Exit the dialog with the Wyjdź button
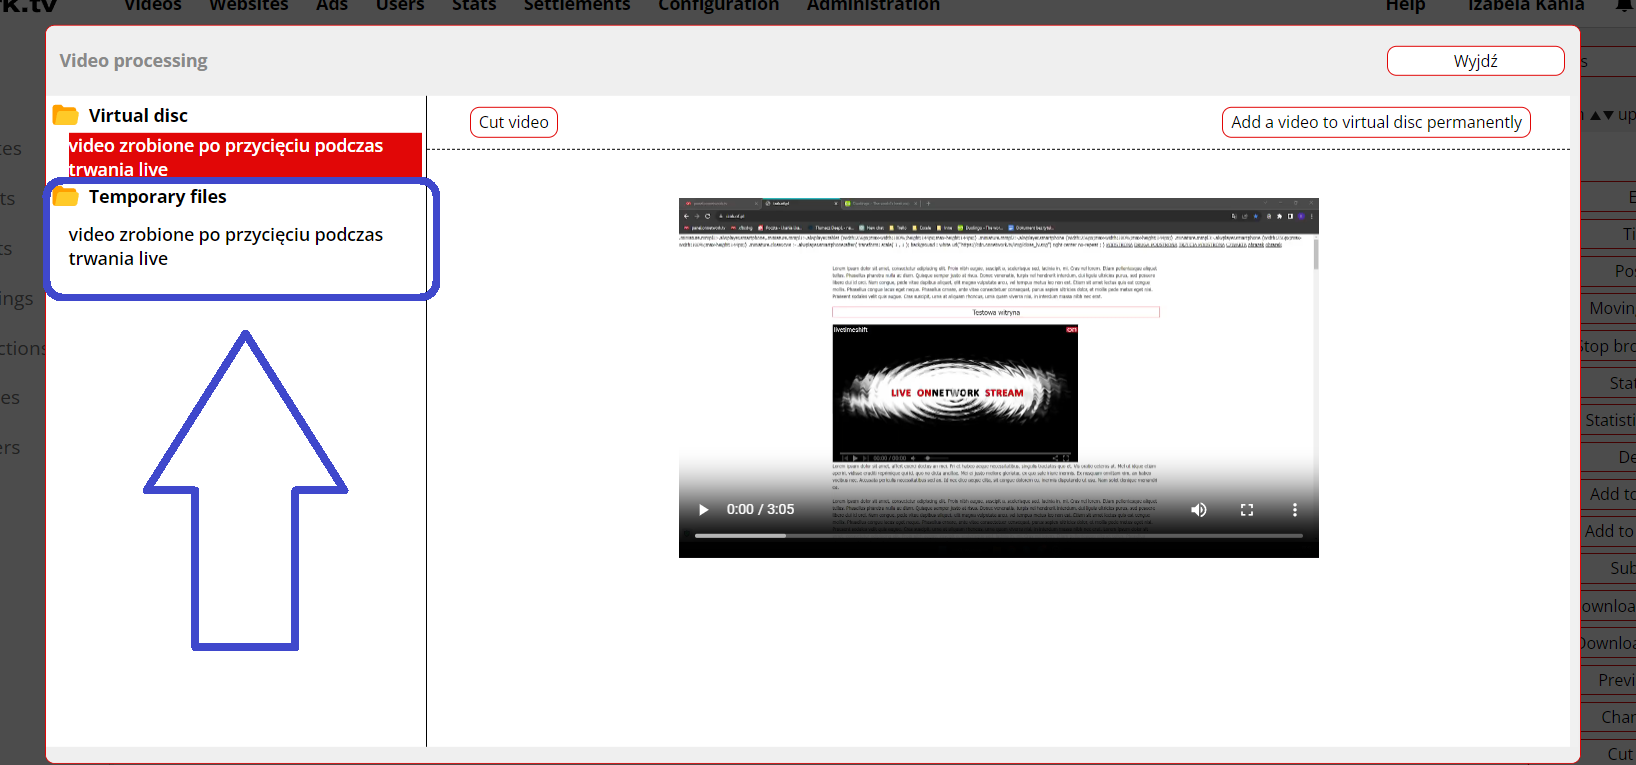 1475,61
